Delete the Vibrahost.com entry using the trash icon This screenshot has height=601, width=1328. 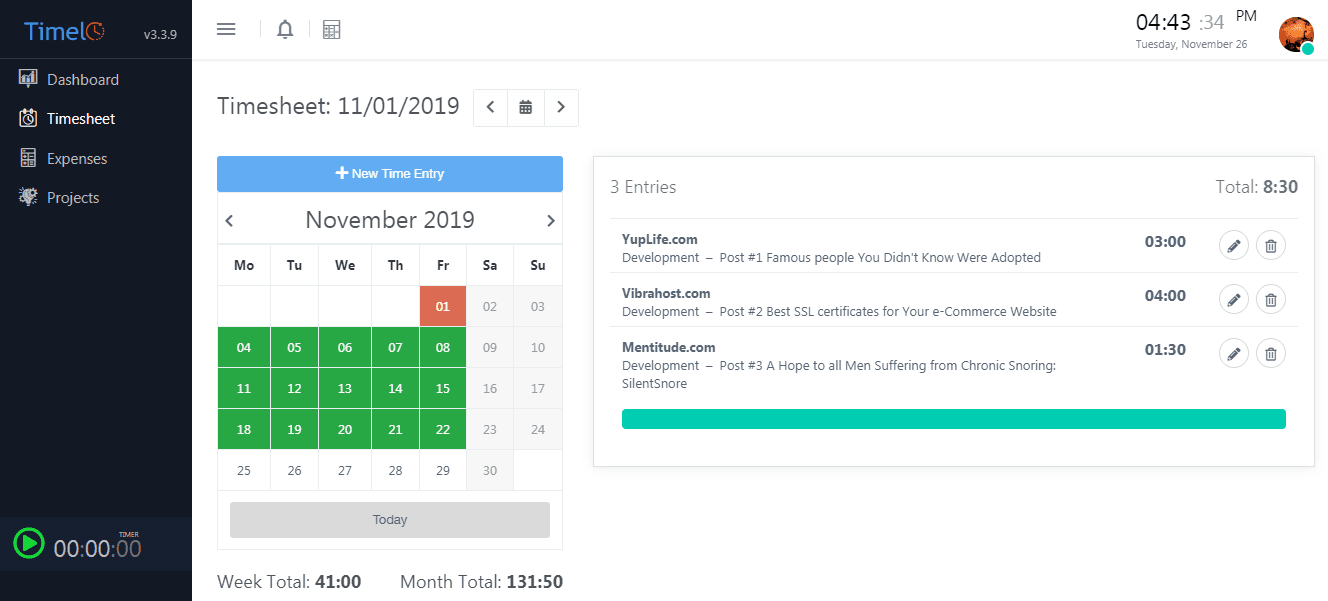pyautogui.click(x=1270, y=299)
